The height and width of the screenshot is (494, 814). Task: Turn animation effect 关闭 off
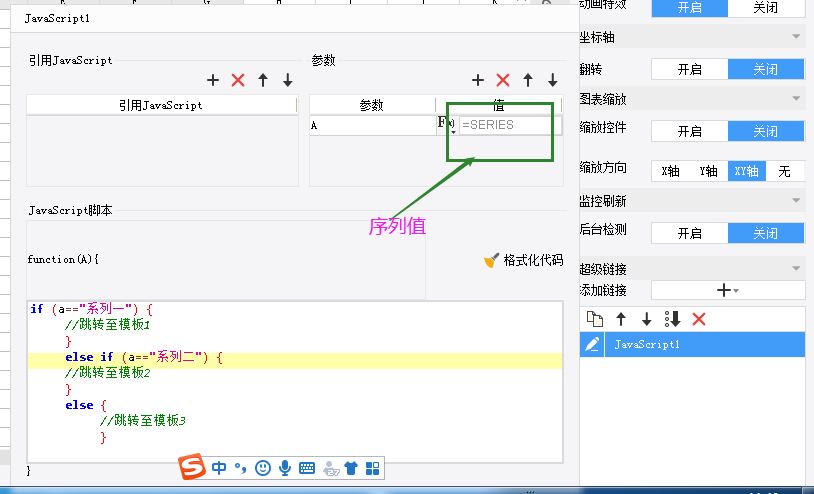[x=766, y=8]
